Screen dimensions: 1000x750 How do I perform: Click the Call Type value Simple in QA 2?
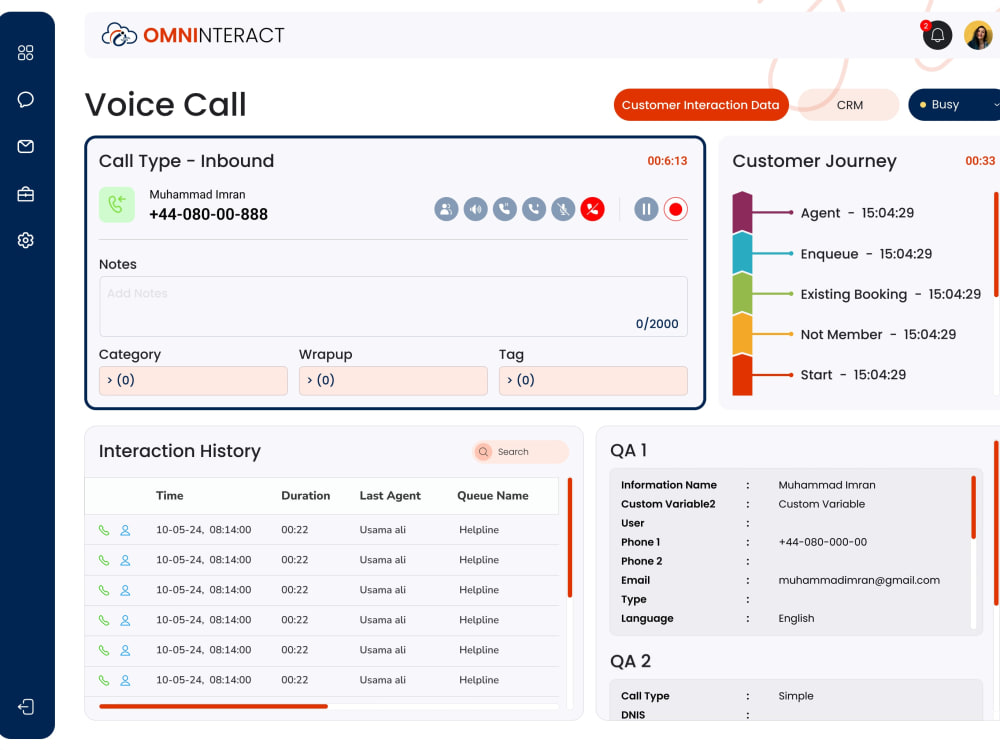click(x=795, y=696)
